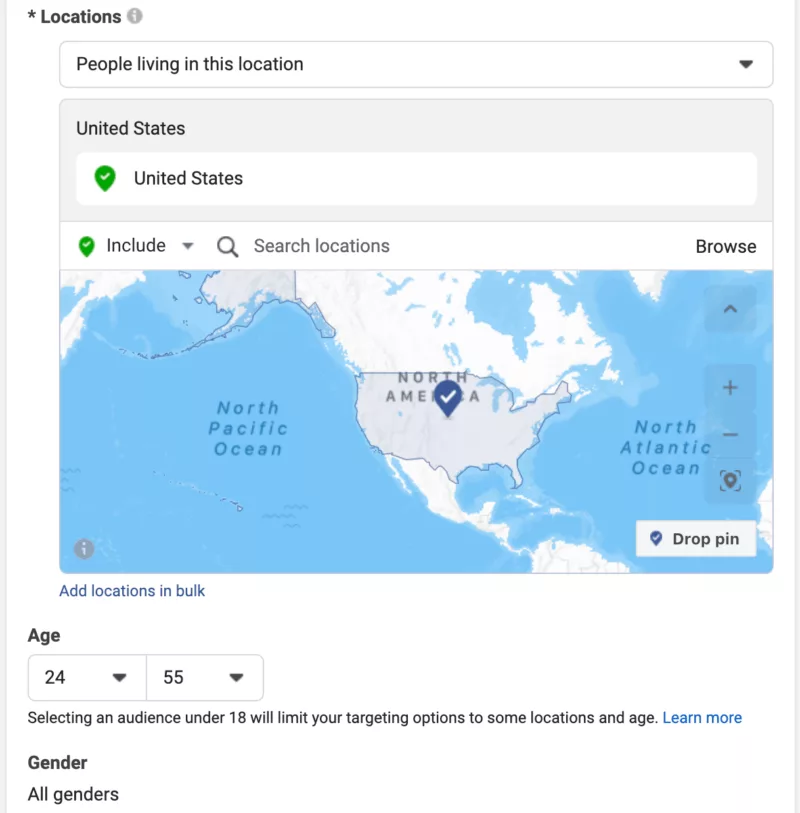The height and width of the screenshot is (813, 800).
Task: Click the map attribution info icon
Action: (84, 549)
